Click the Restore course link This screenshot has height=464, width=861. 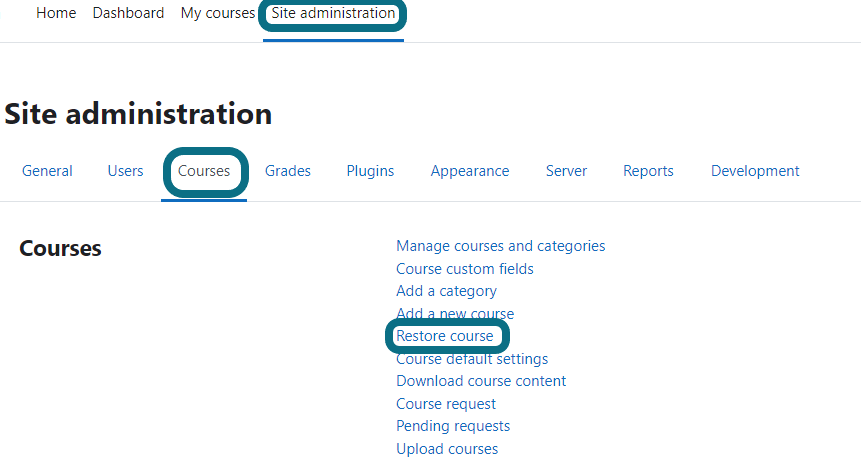click(445, 336)
